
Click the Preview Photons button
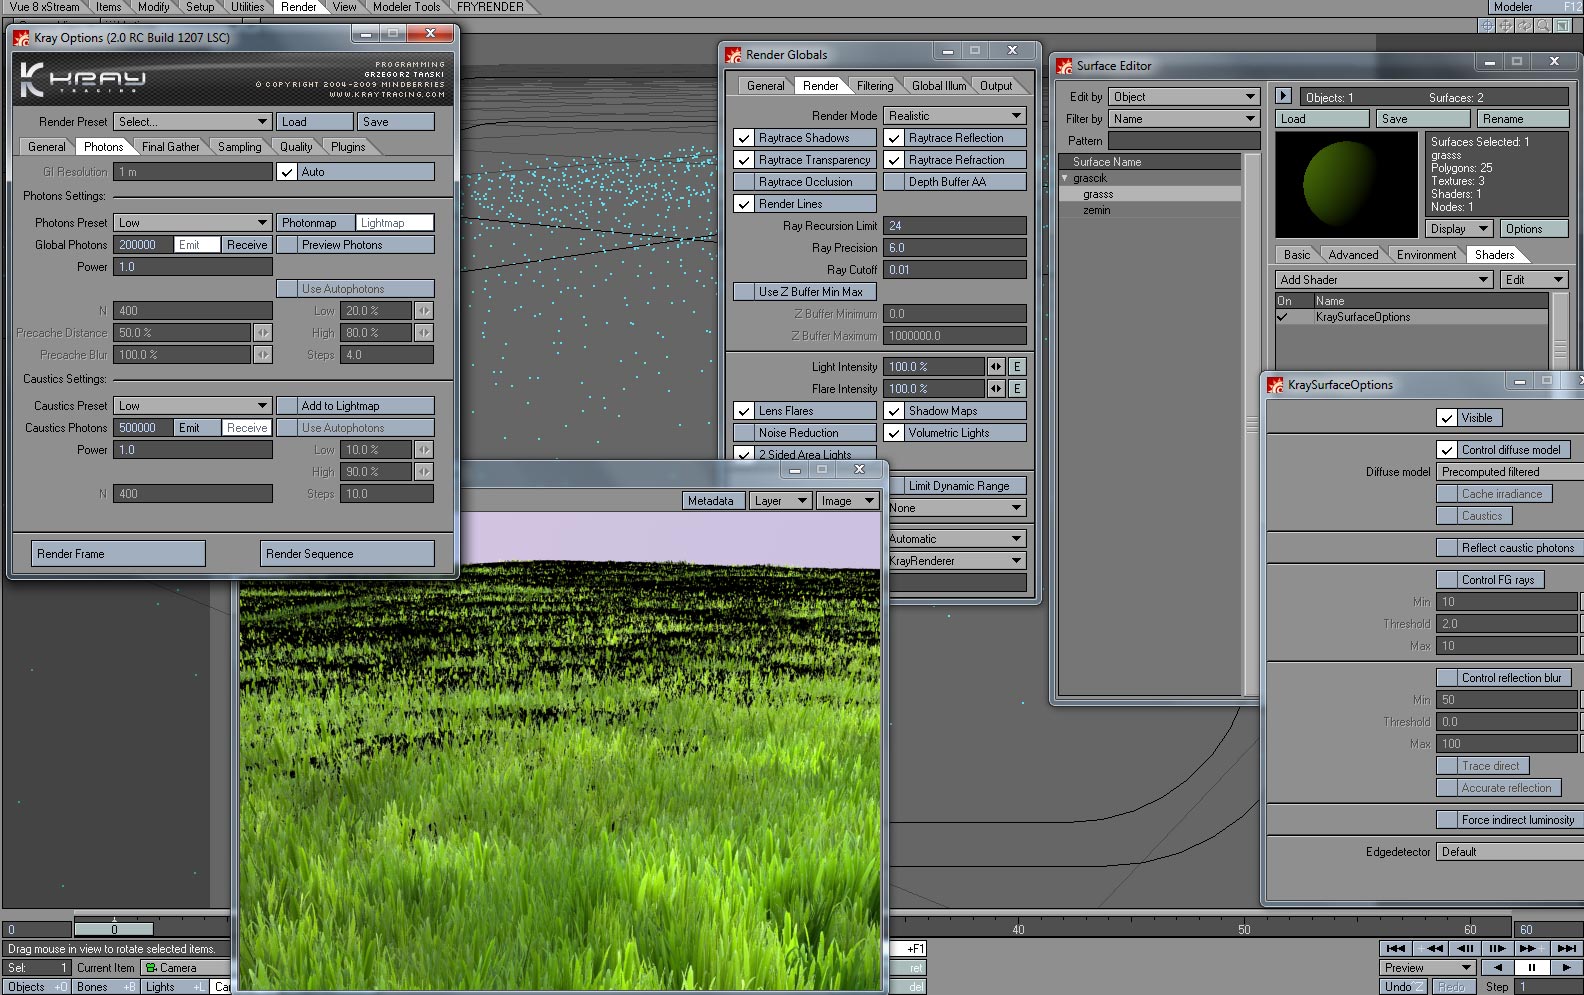[x=342, y=245]
